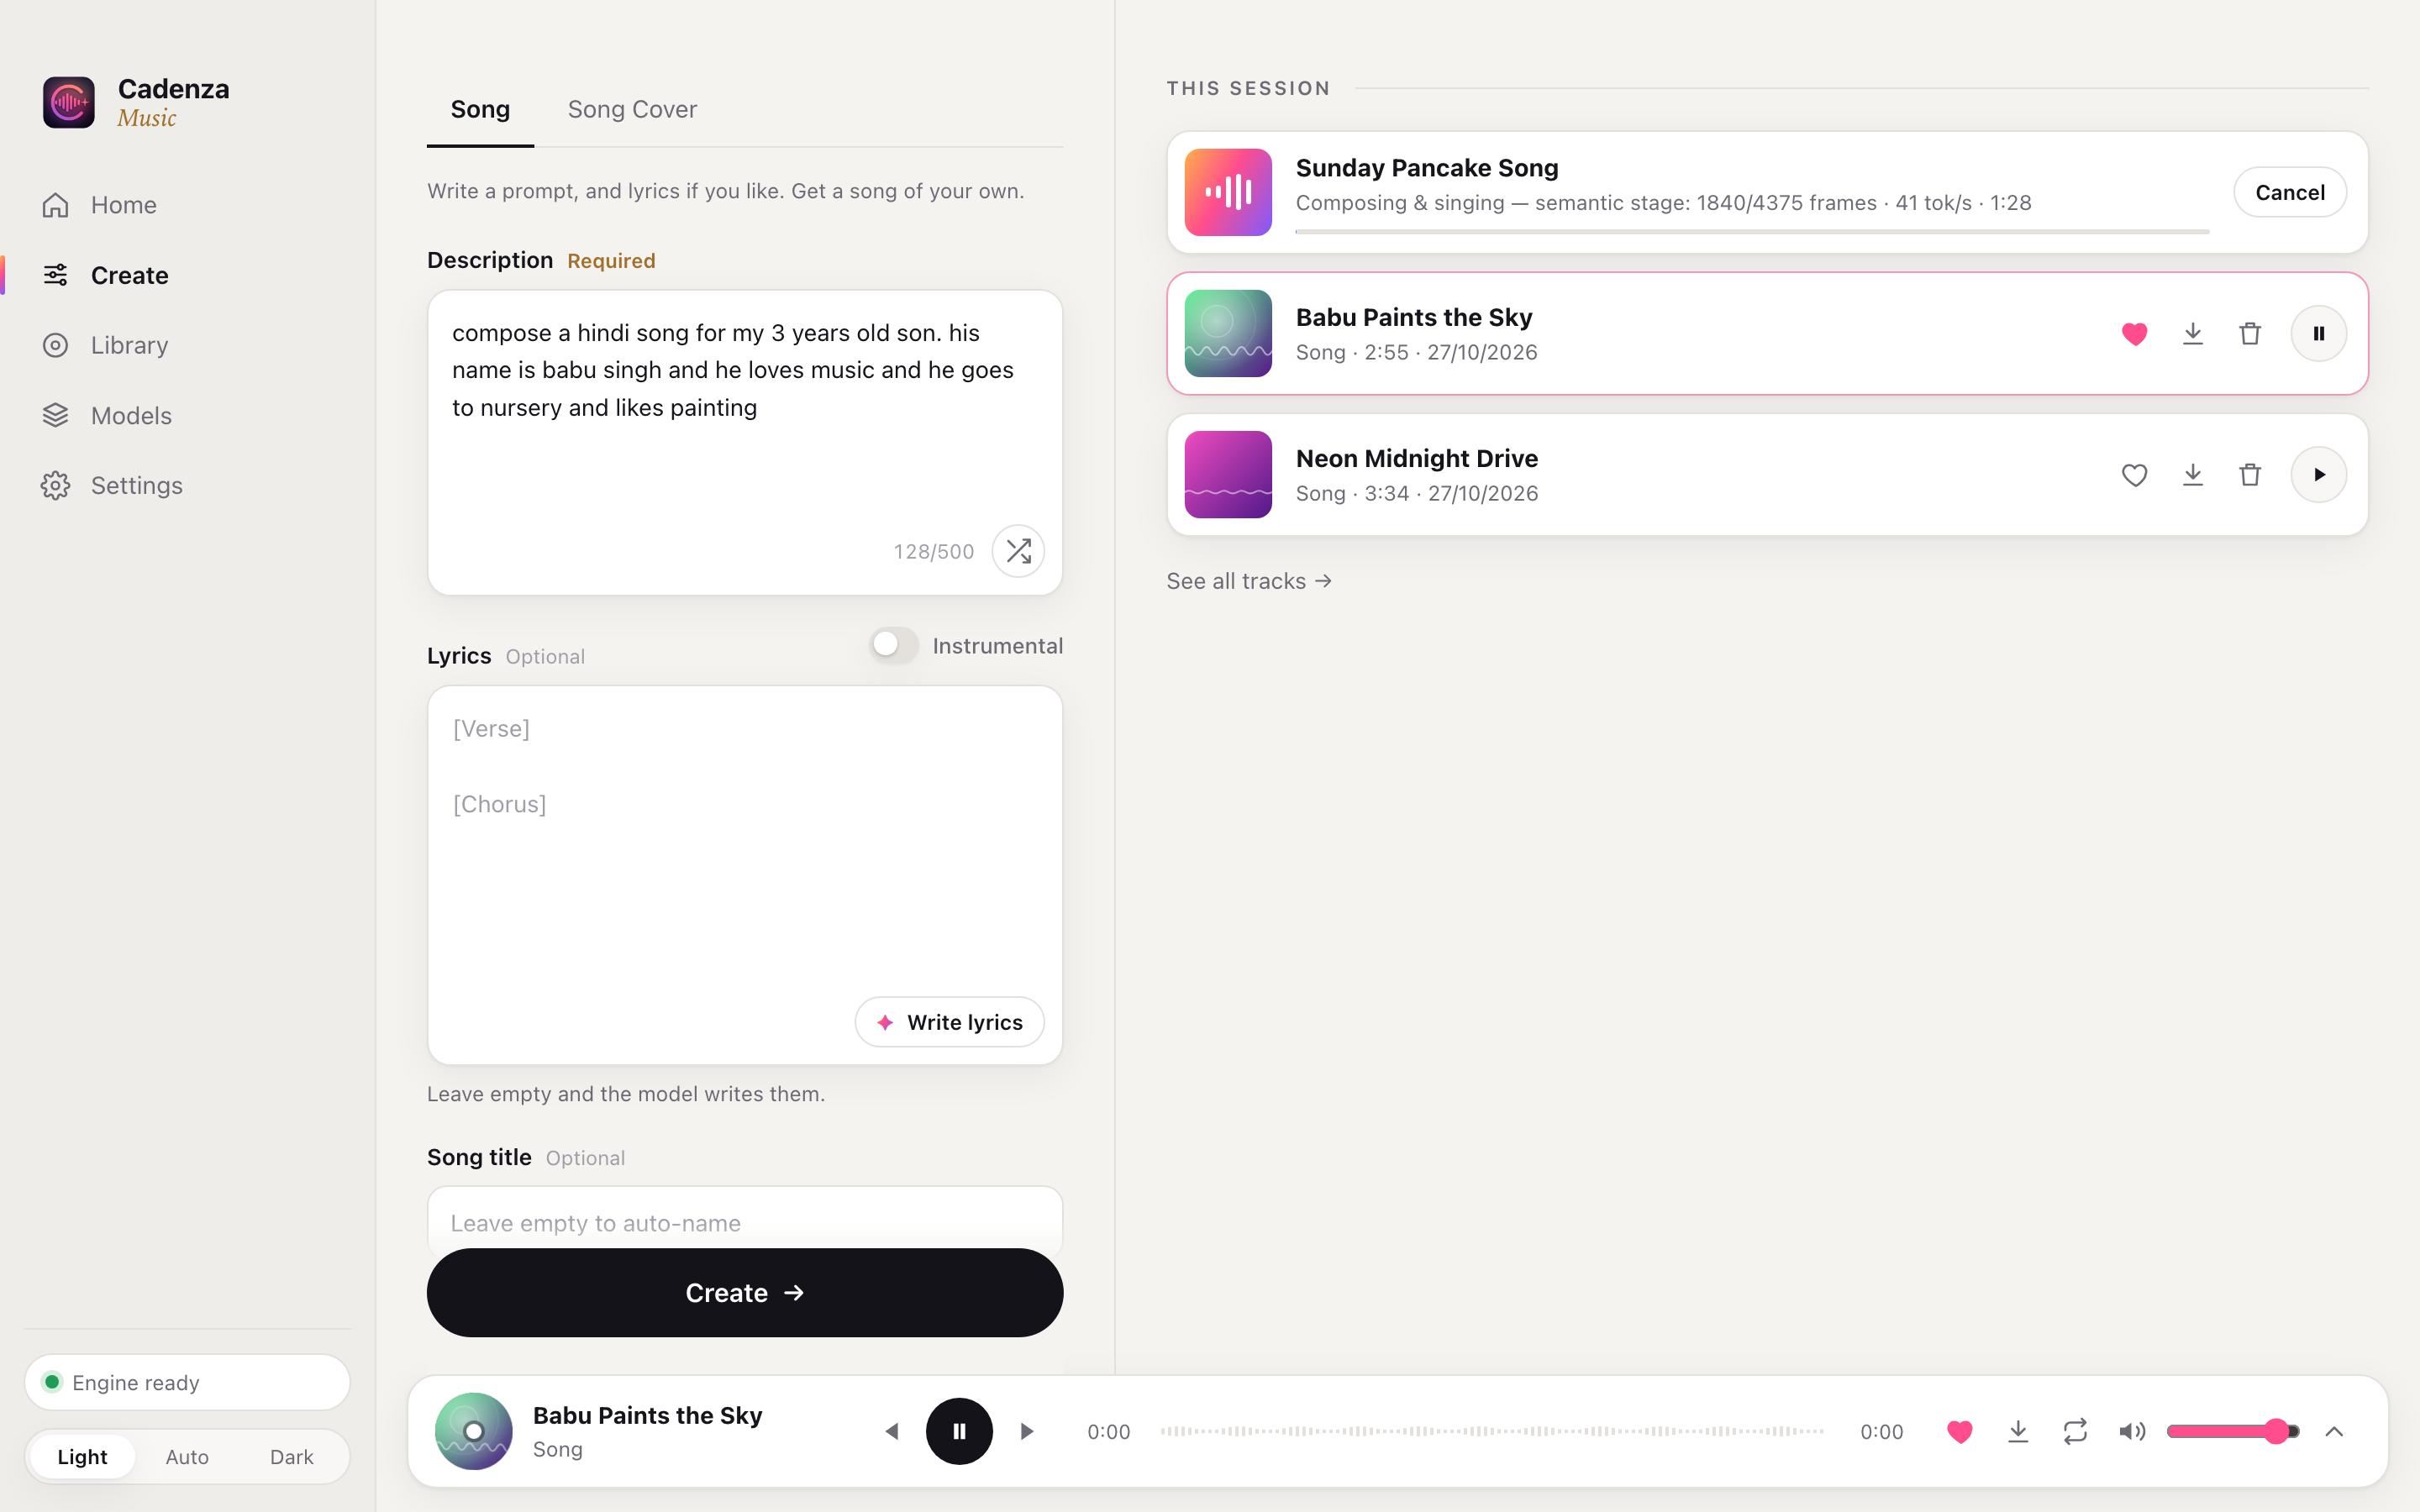Screen dimensions: 2420x1512
Task: Click the Write lyrics button
Action: coord(949,1022)
